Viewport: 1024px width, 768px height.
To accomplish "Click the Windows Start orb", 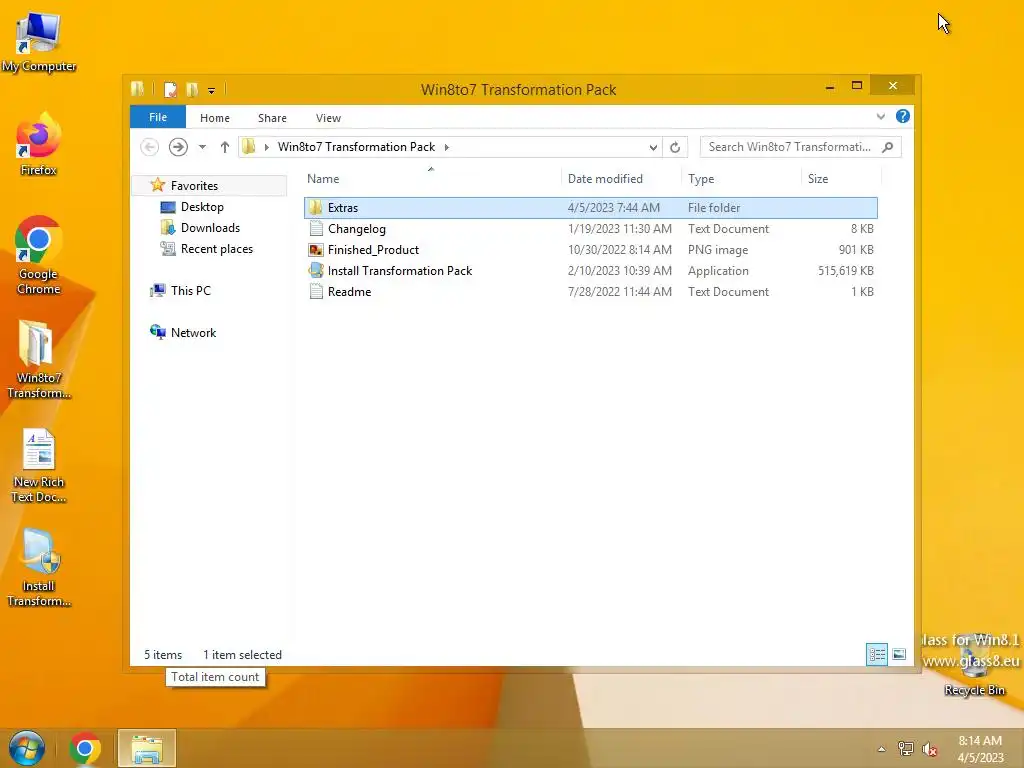I will pyautogui.click(x=27, y=748).
